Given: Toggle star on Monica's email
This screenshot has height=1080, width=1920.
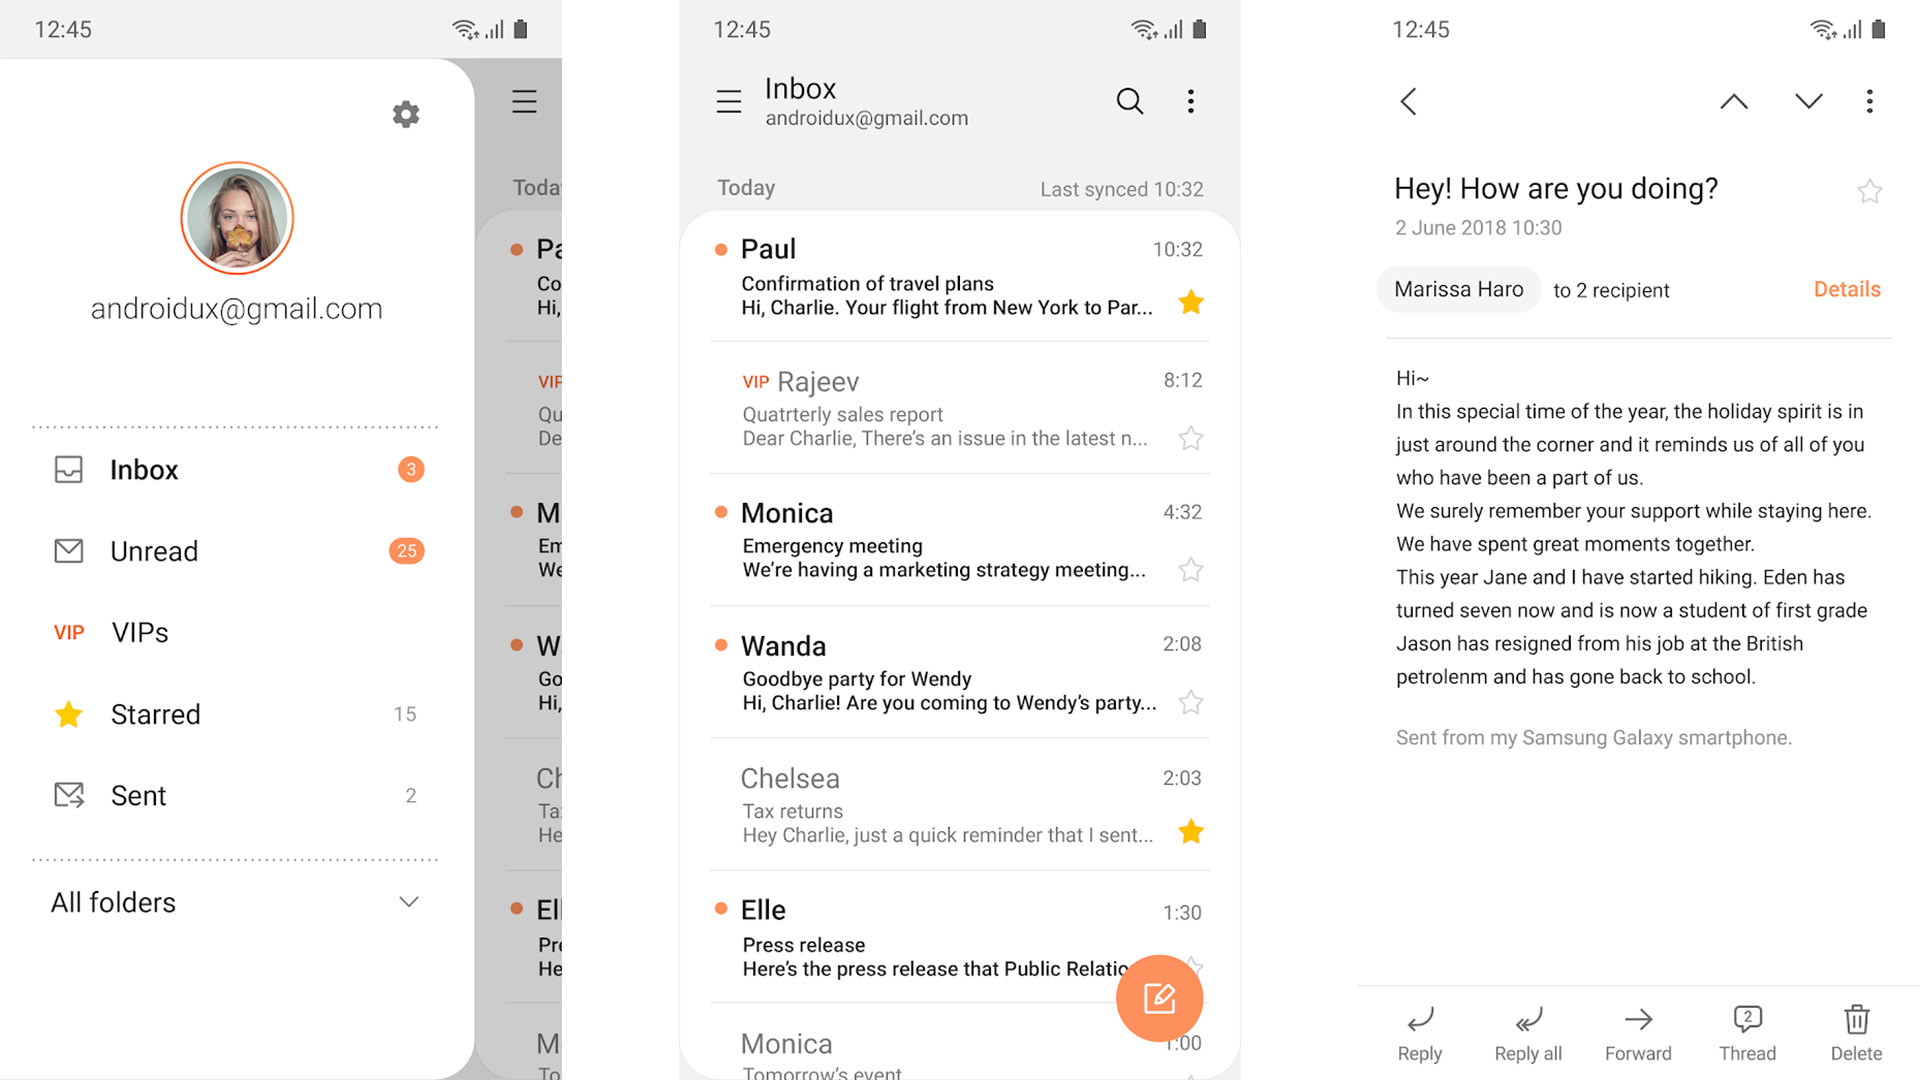Looking at the screenshot, I should [1193, 568].
